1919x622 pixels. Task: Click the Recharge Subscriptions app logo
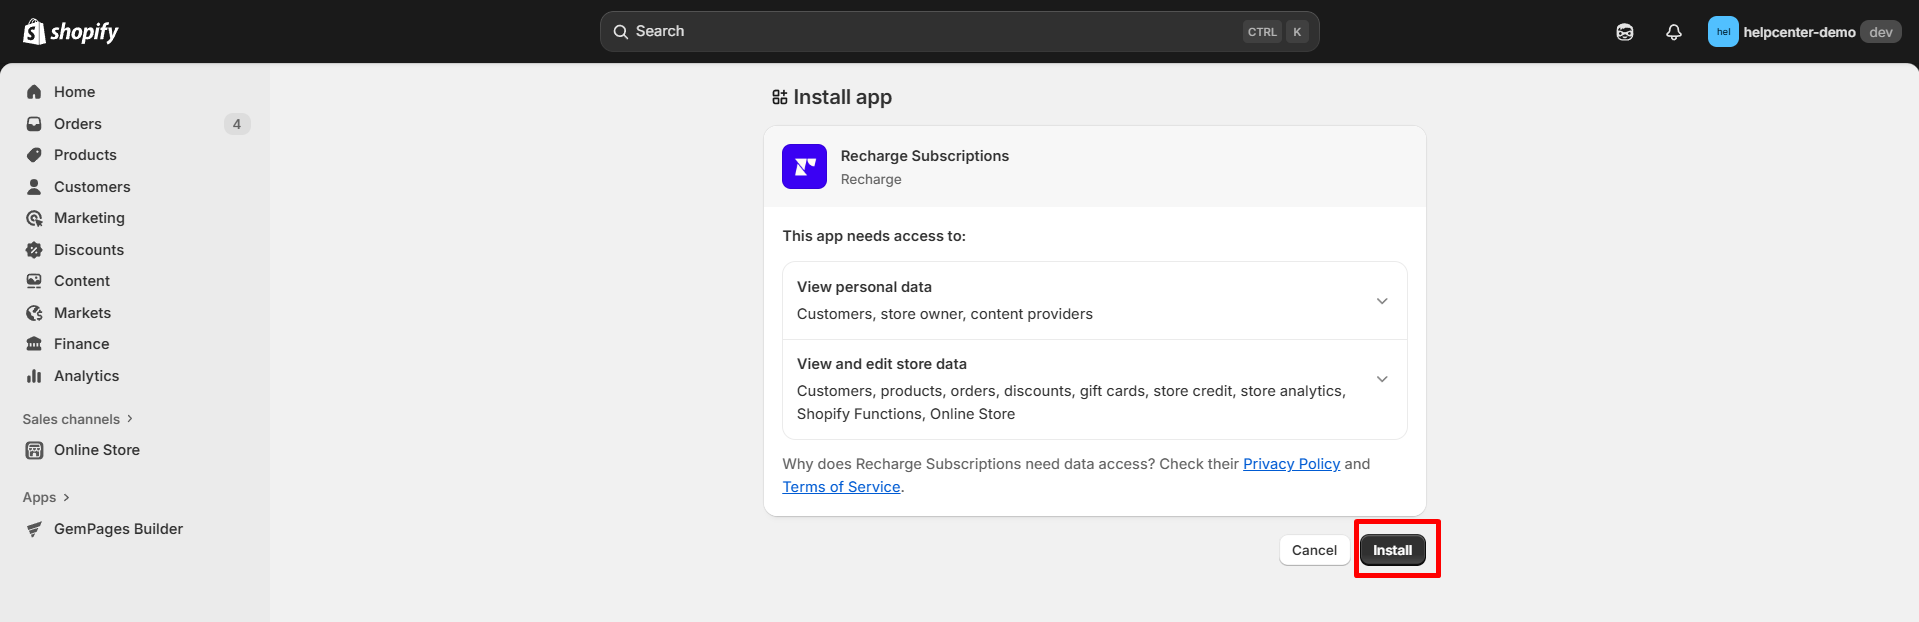(804, 167)
